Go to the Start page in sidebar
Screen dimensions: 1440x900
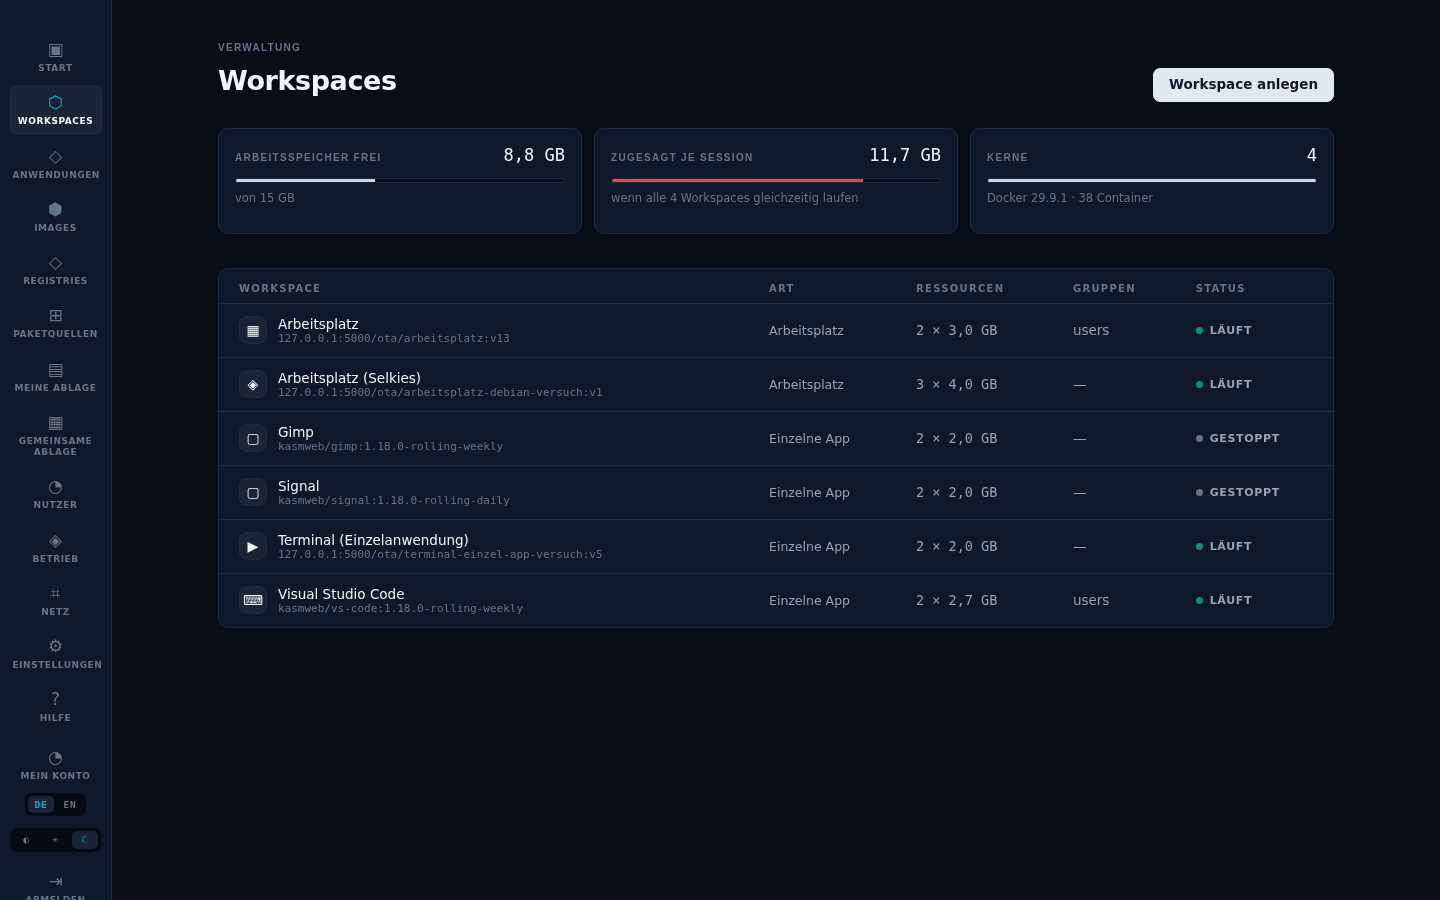(55, 57)
